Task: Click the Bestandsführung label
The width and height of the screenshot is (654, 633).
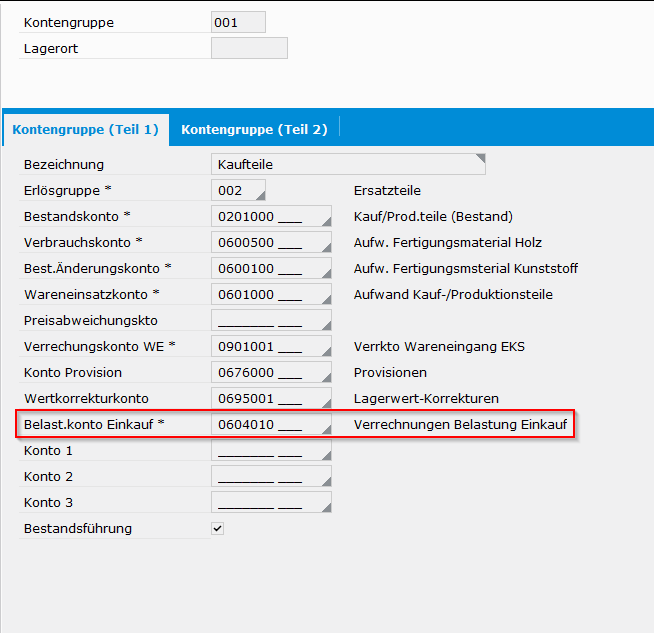Action: click(78, 528)
